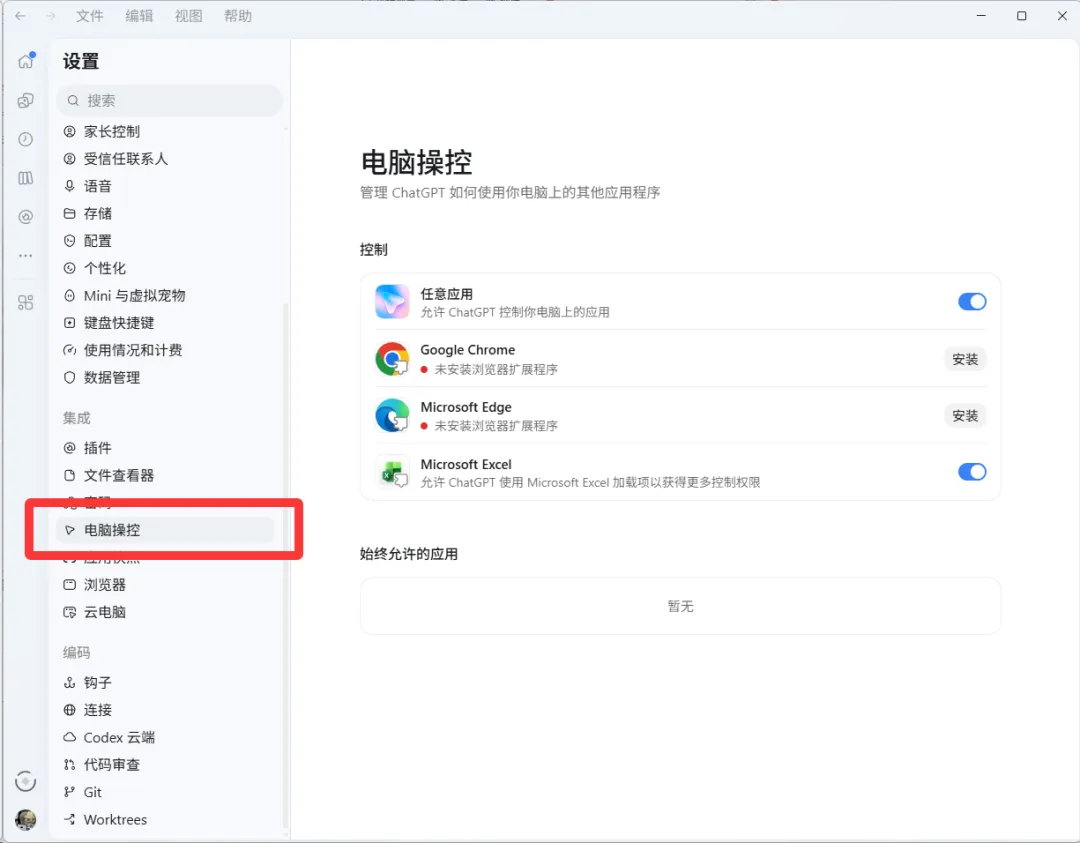Open 云电脑 settings
The width and height of the screenshot is (1080, 843).
coord(165,612)
